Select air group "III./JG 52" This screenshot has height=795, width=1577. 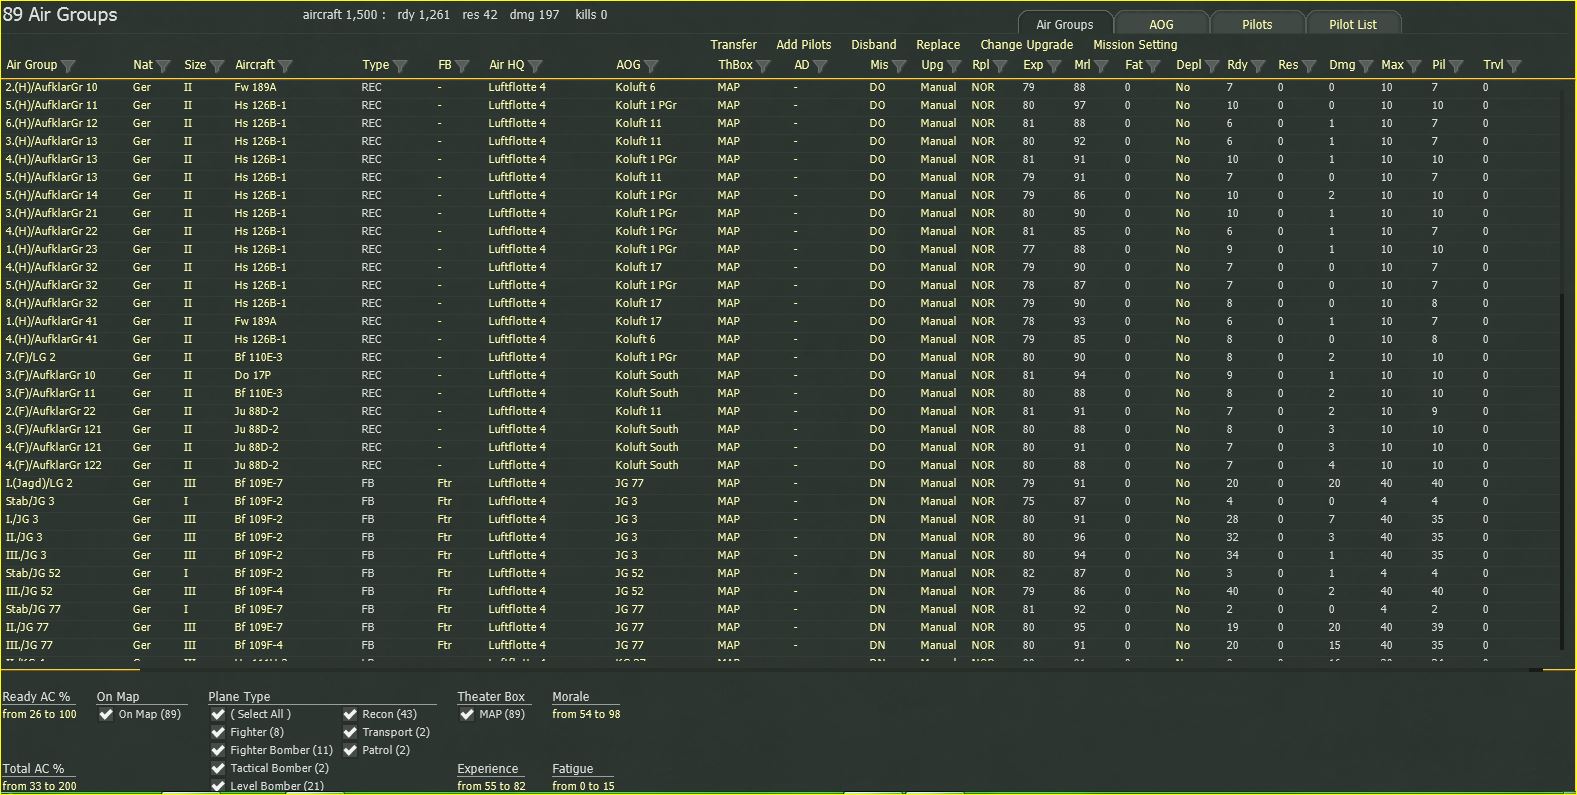pos(29,592)
